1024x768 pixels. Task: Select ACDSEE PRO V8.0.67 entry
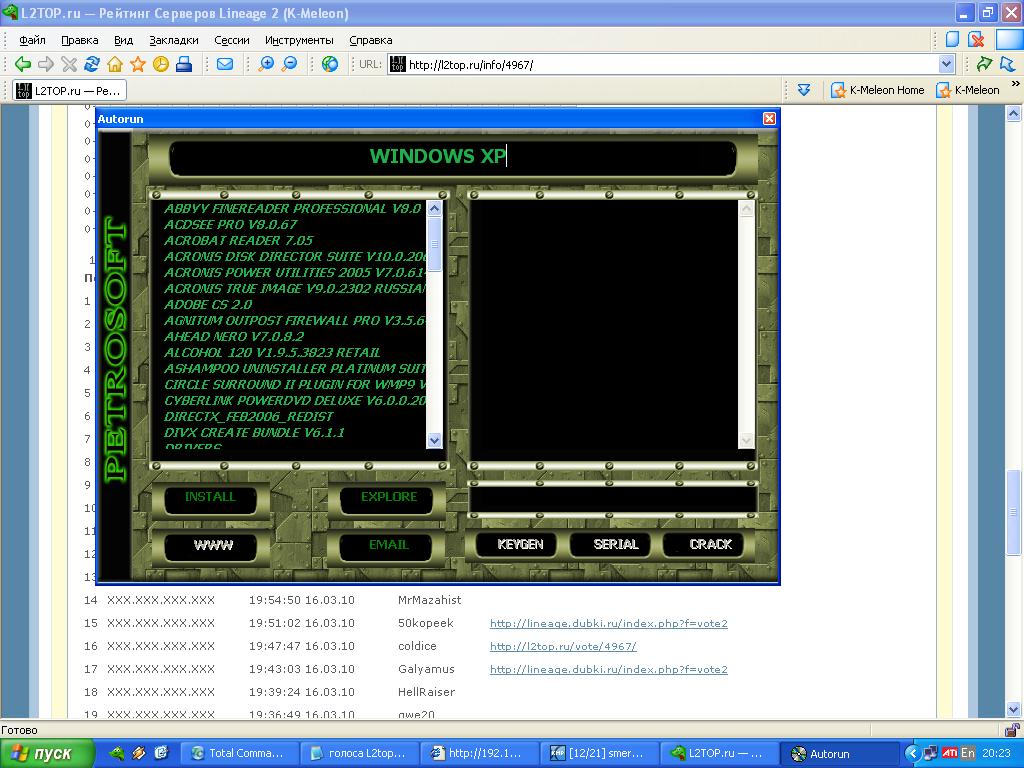coord(231,225)
